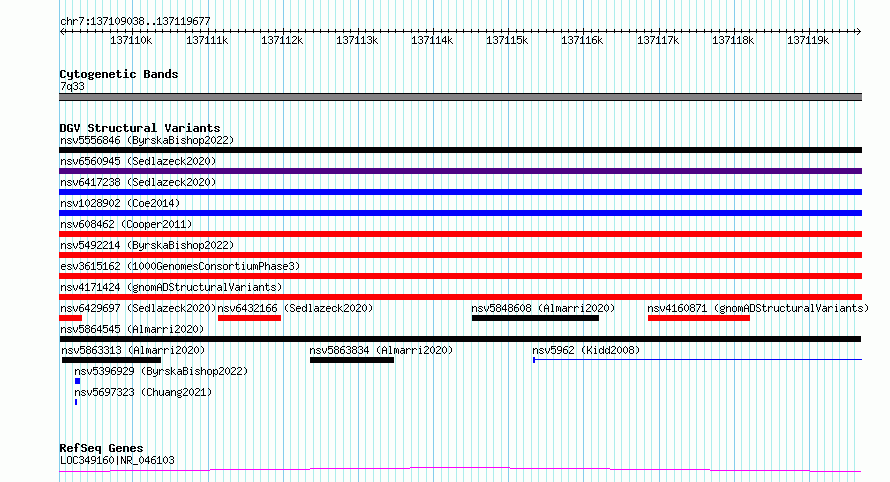Screen dimensions: 890x482
Task: Click the chr7:137109038..137119677 coordinate text
Action: pos(135,21)
